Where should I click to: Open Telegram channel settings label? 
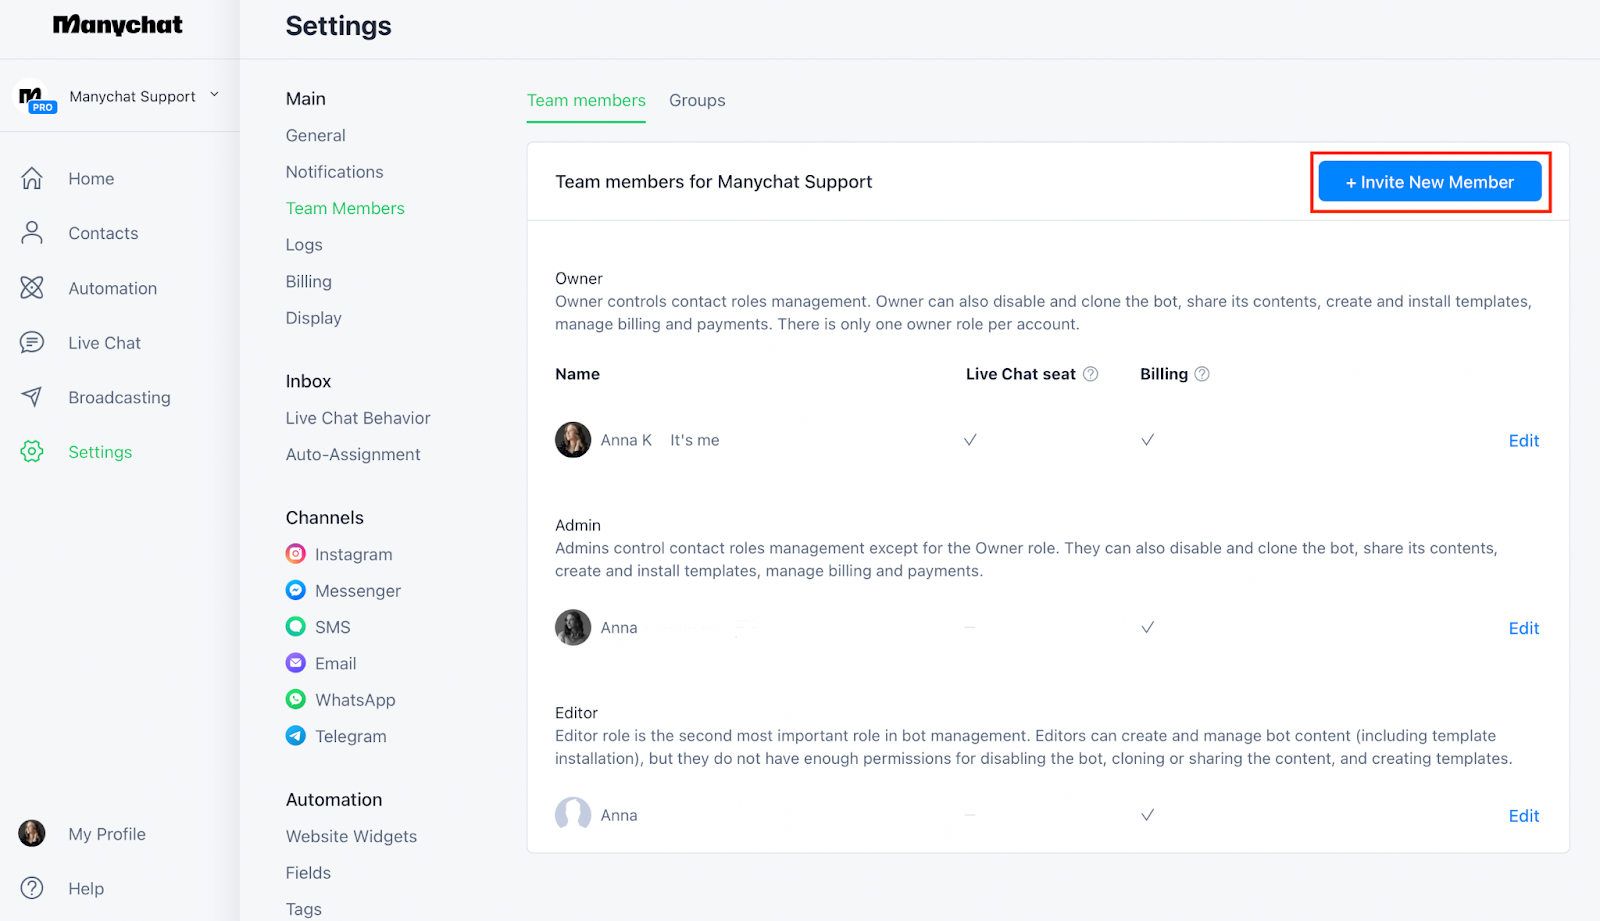pyautogui.click(x=350, y=737)
